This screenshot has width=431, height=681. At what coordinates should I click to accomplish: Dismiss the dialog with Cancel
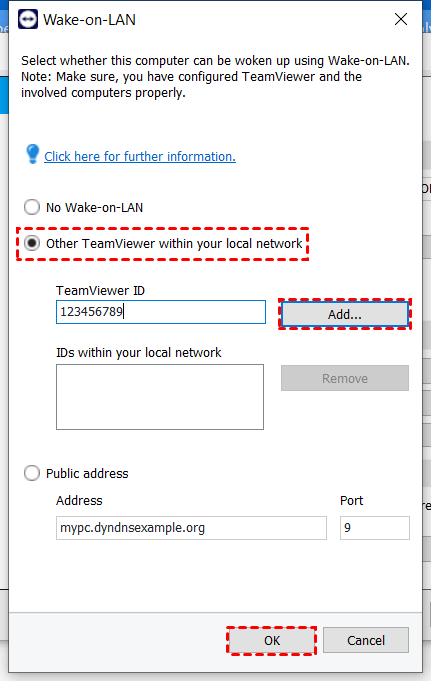[x=366, y=640]
